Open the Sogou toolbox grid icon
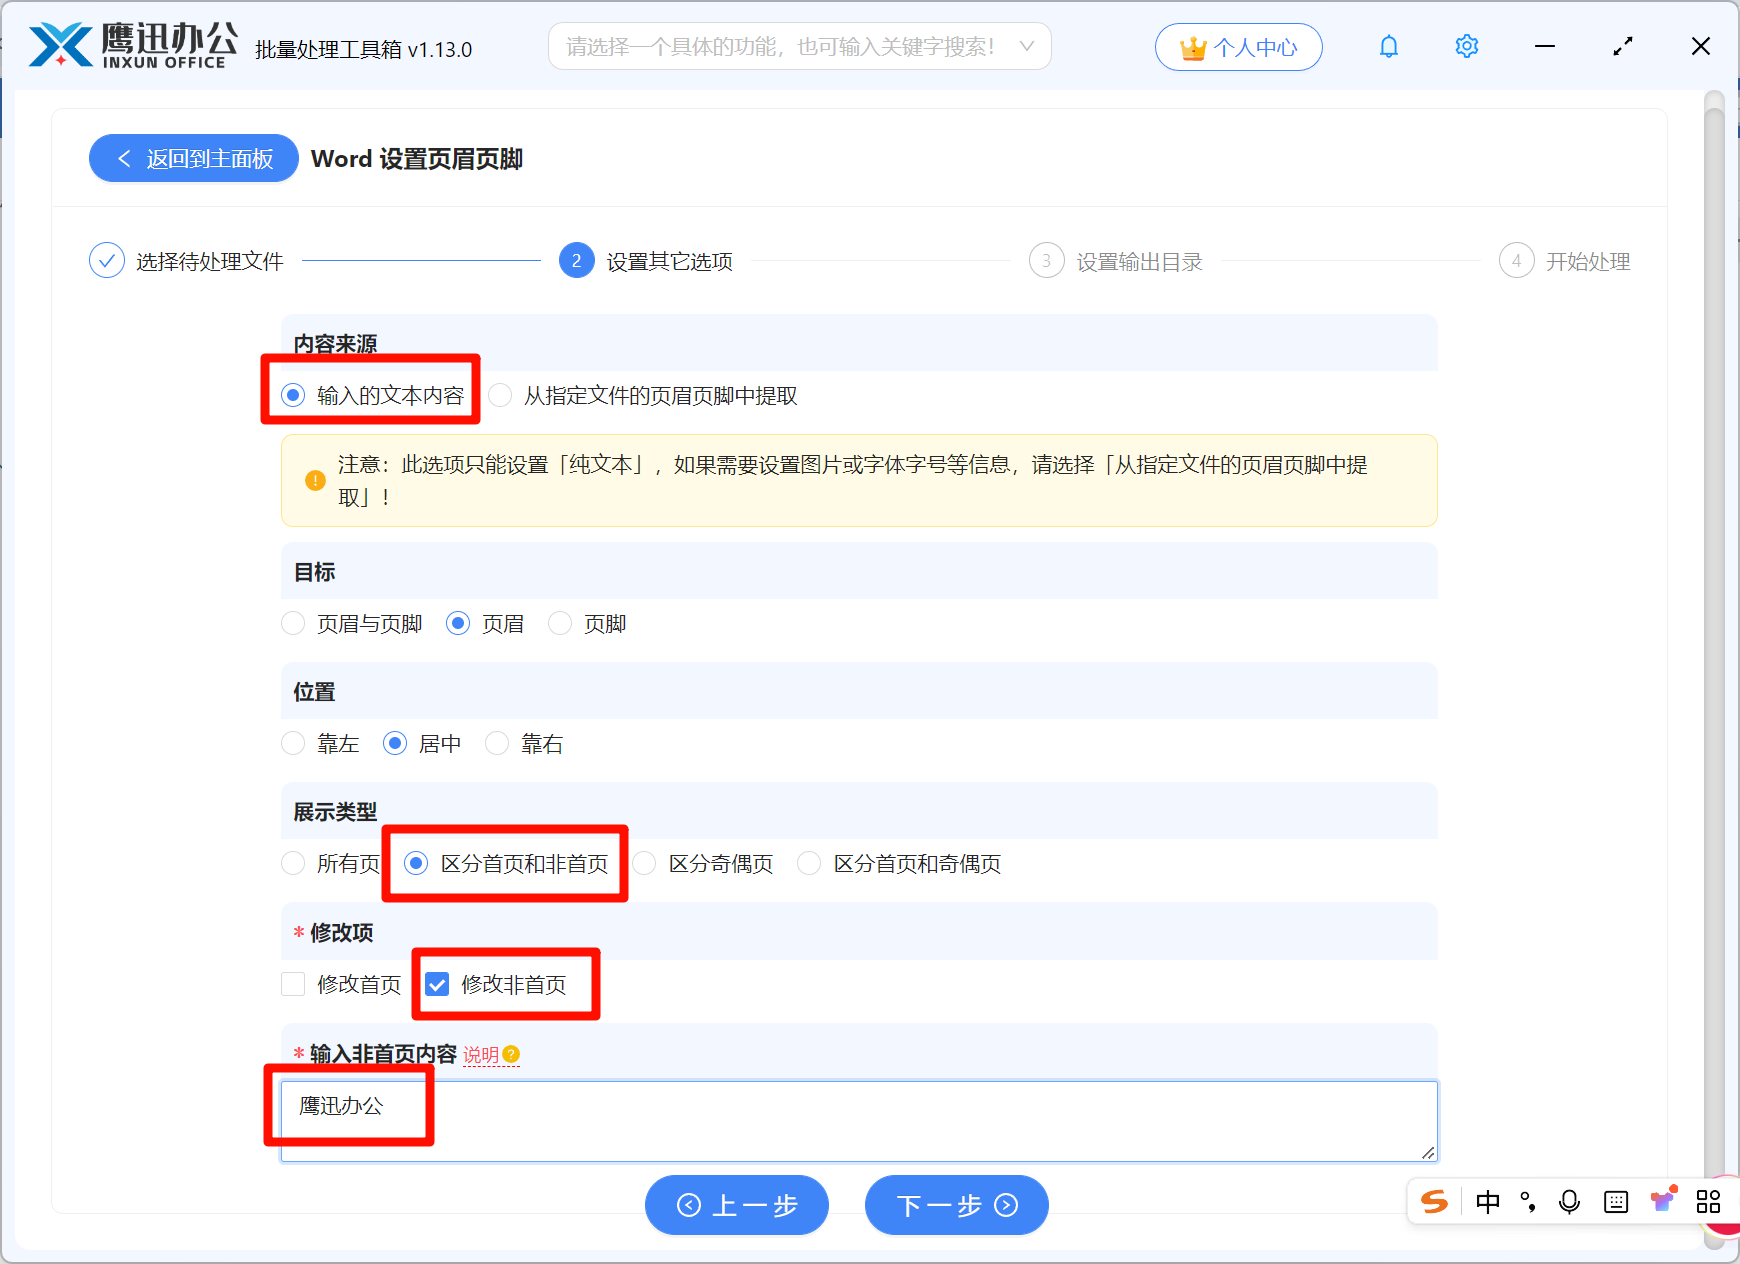The height and width of the screenshot is (1264, 1740). tap(1708, 1202)
